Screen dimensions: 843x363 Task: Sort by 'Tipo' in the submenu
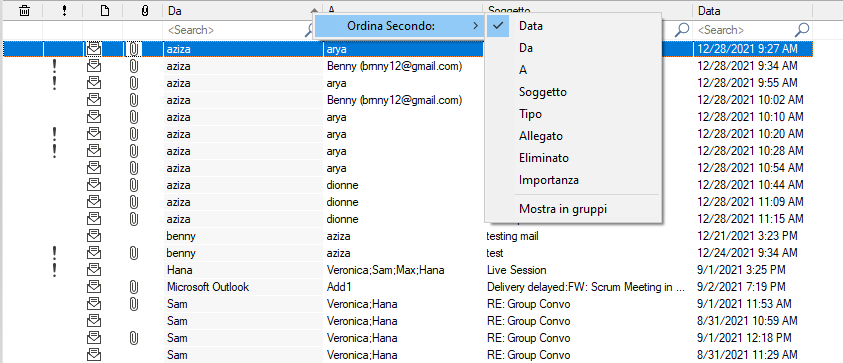[573, 114]
